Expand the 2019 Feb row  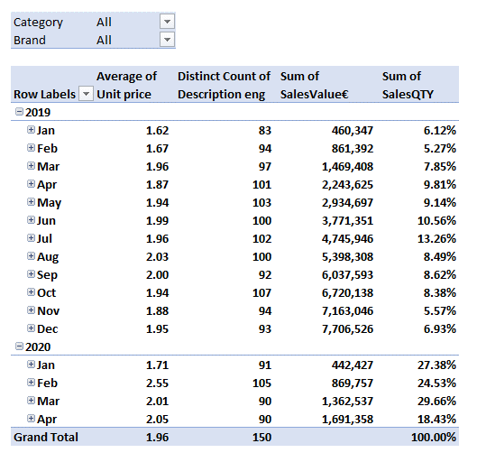pos(31,148)
